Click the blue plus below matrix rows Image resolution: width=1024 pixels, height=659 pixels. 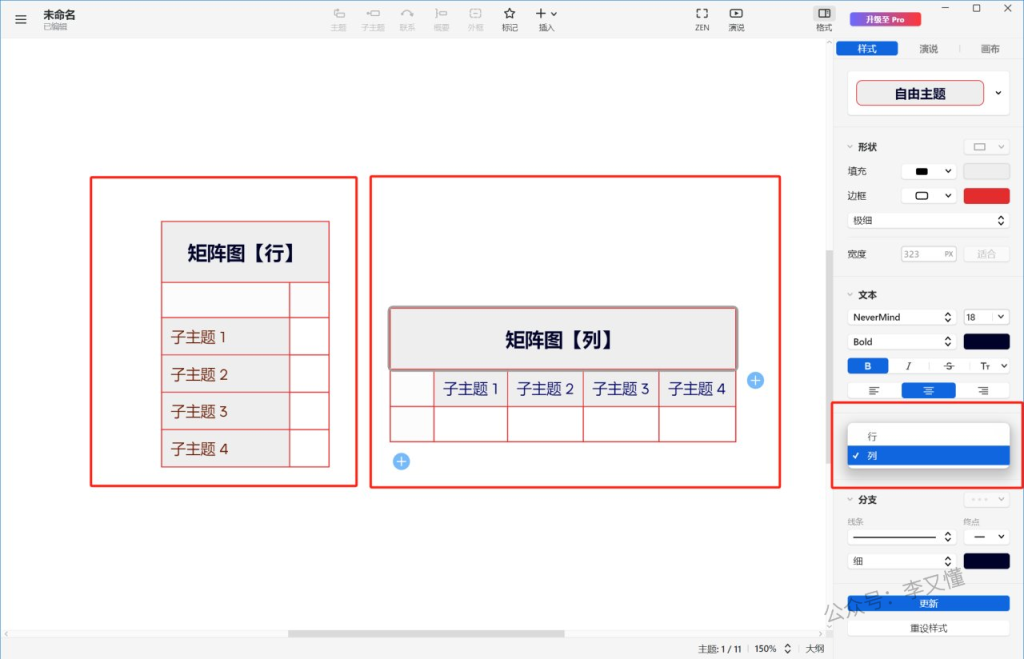coord(401,461)
